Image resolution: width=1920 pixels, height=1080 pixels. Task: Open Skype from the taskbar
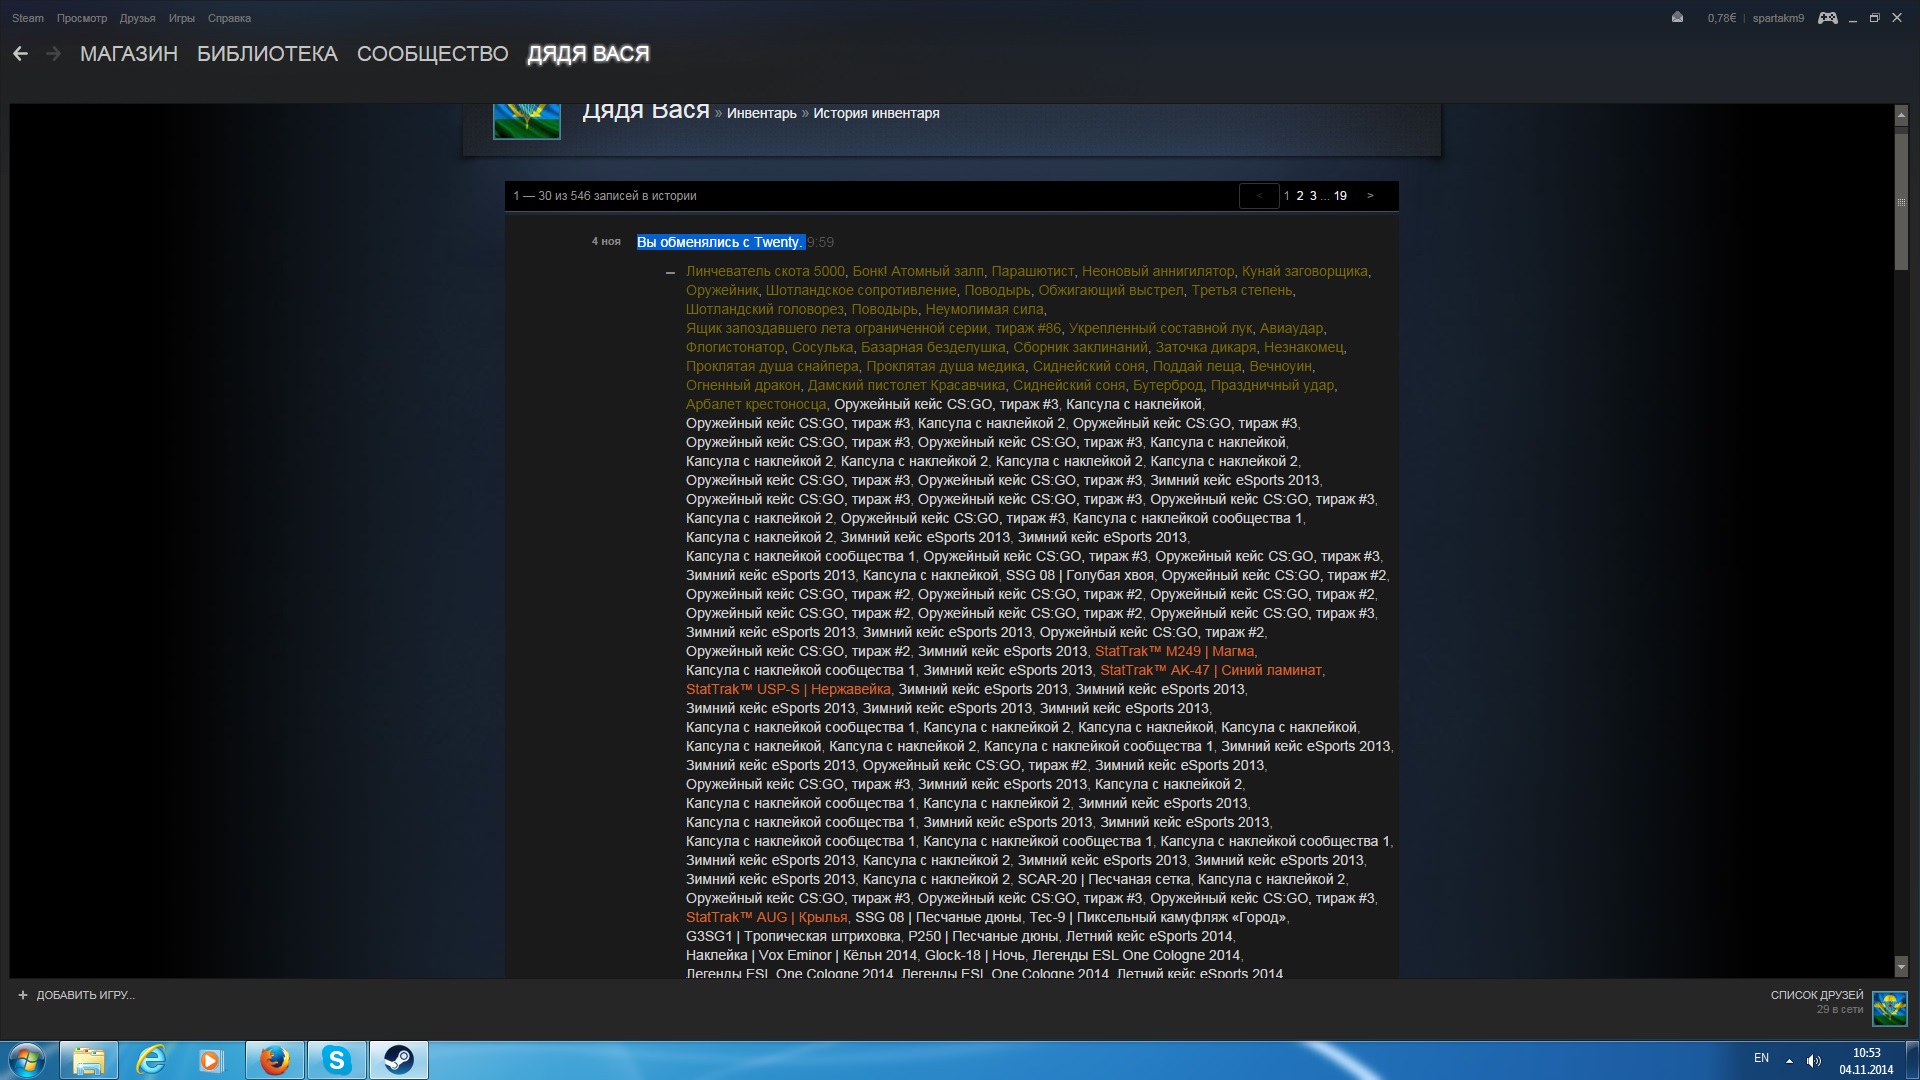[336, 1060]
